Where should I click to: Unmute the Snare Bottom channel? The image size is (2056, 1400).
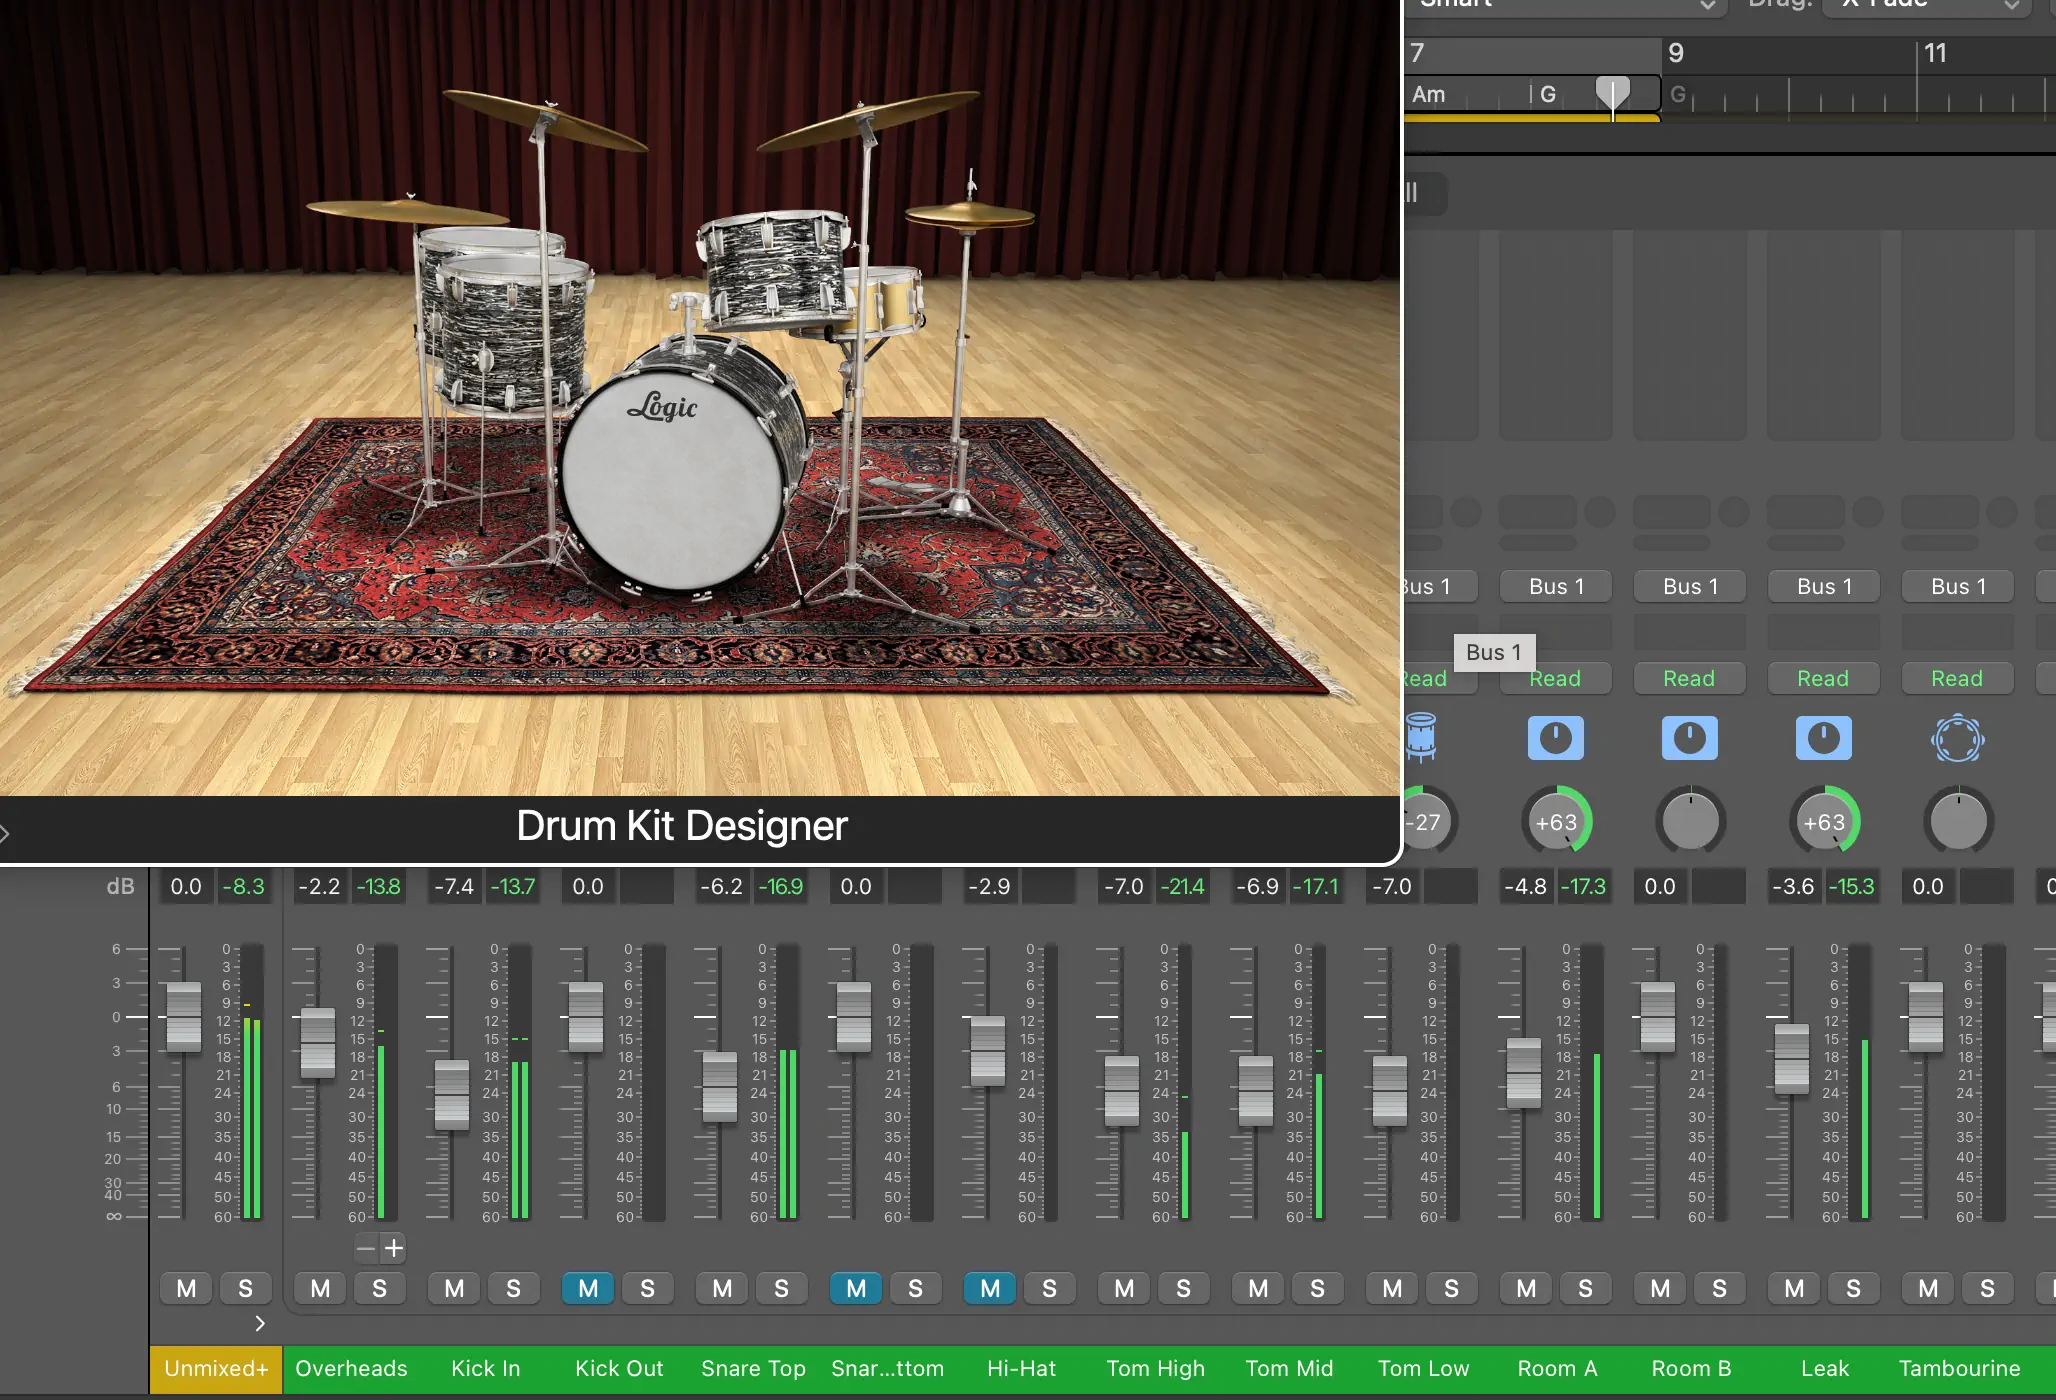(x=856, y=1288)
